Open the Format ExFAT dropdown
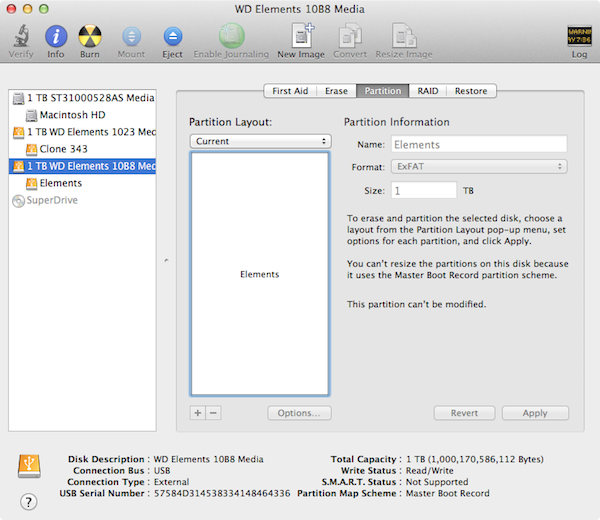 coord(479,166)
